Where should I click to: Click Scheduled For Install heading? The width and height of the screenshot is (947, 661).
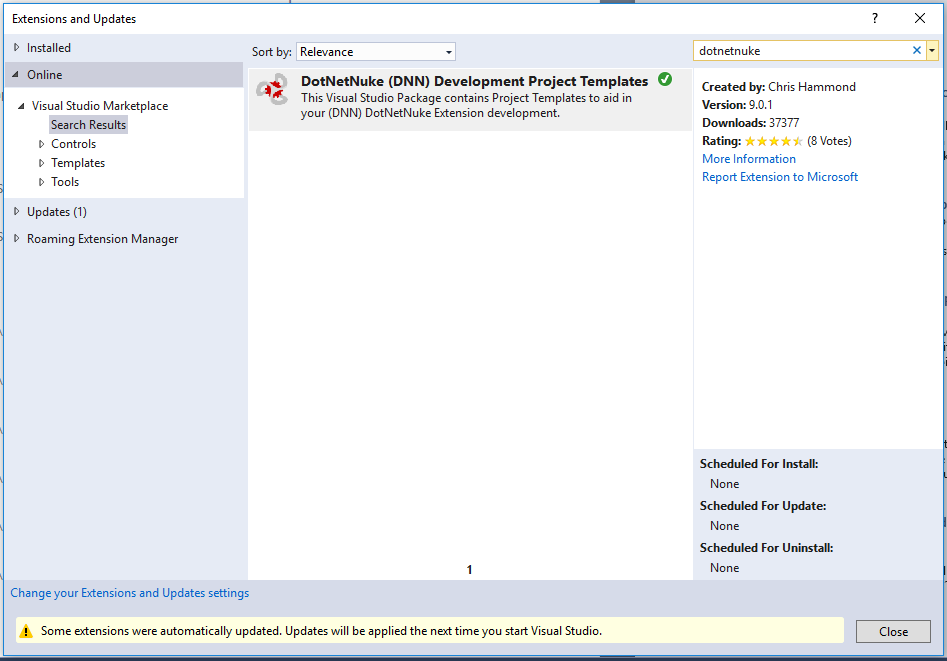[759, 464]
